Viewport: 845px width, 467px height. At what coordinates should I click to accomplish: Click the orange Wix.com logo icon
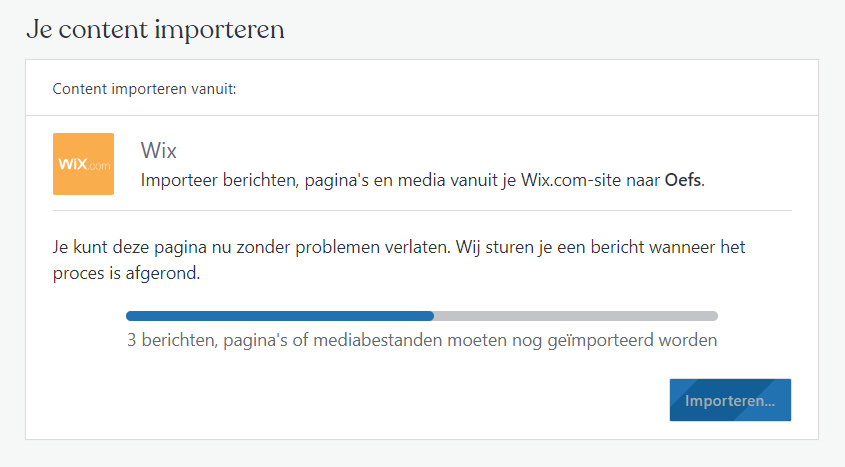[x=84, y=164]
